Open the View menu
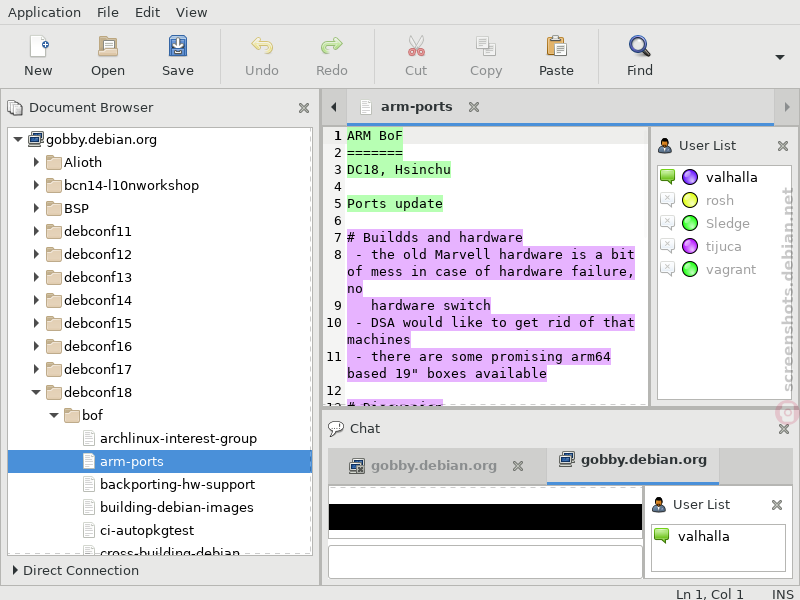The width and height of the screenshot is (800, 600). [x=191, y=12]
